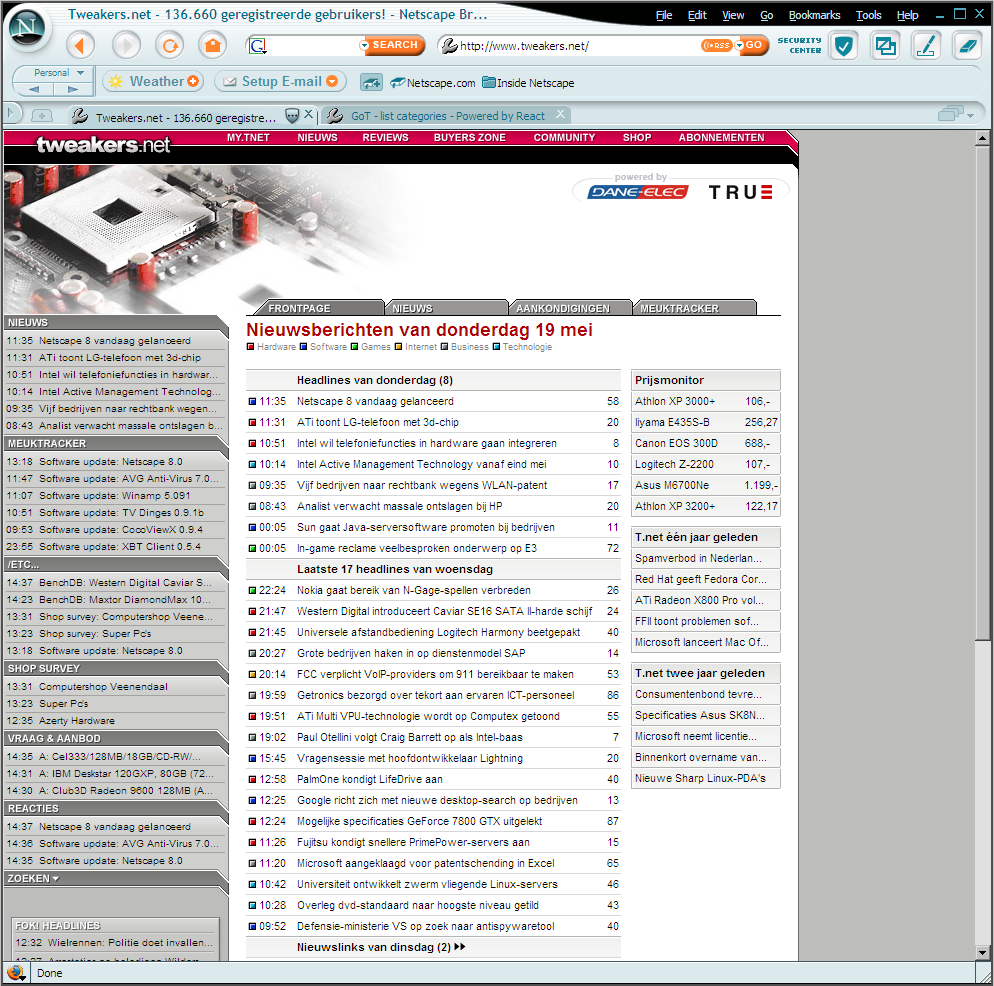994x986 pixels.
Task: Open the Security Center shield icon
Action: point(843,46)
